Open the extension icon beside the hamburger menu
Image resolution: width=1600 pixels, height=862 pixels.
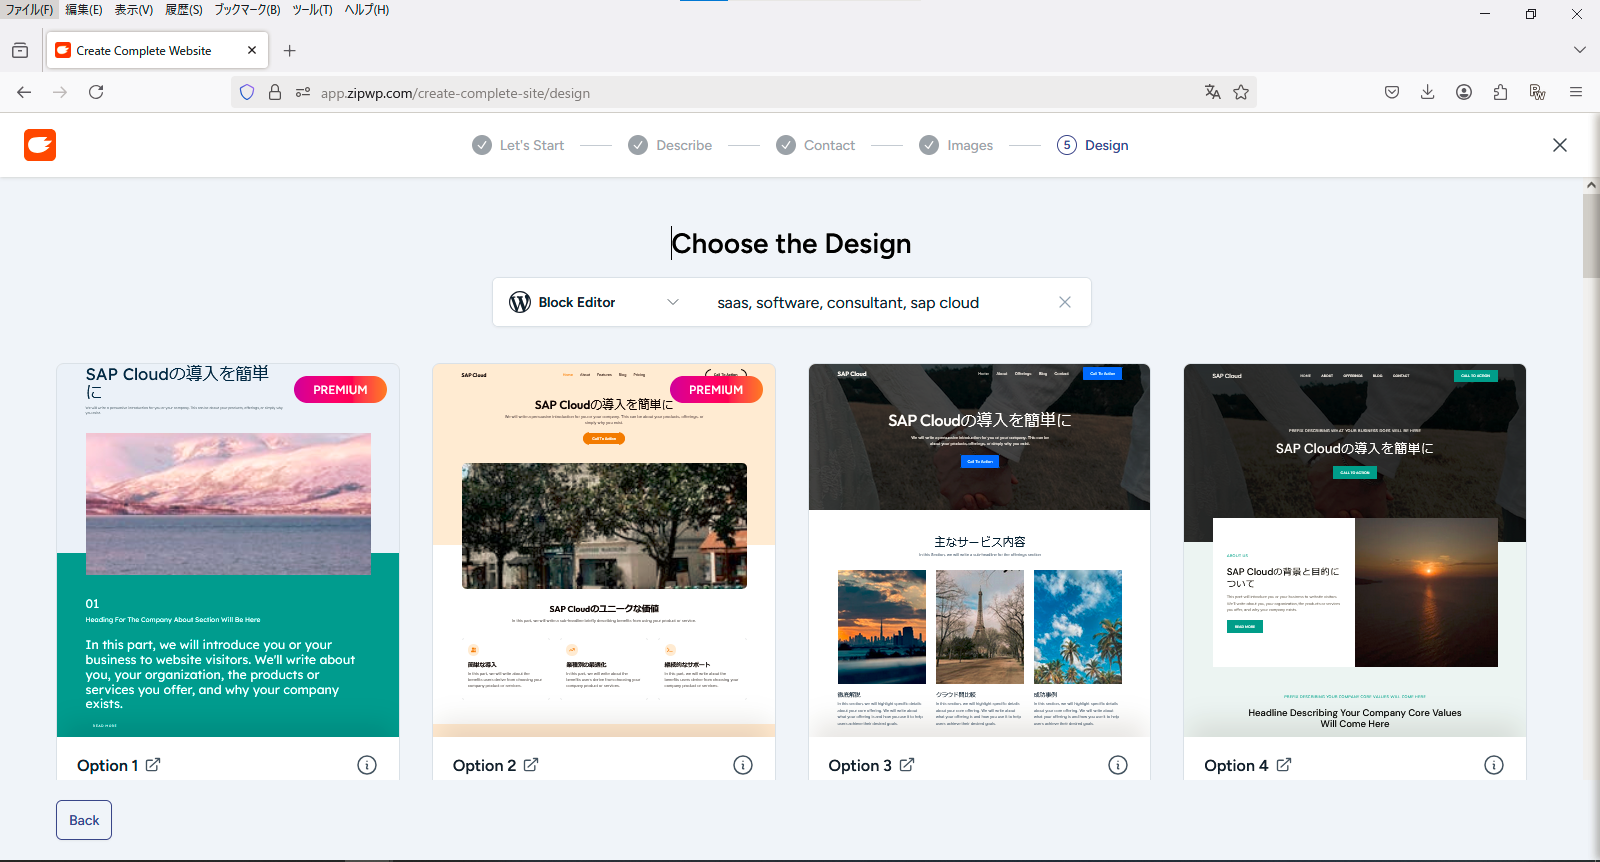click(x=1538, y=92)
